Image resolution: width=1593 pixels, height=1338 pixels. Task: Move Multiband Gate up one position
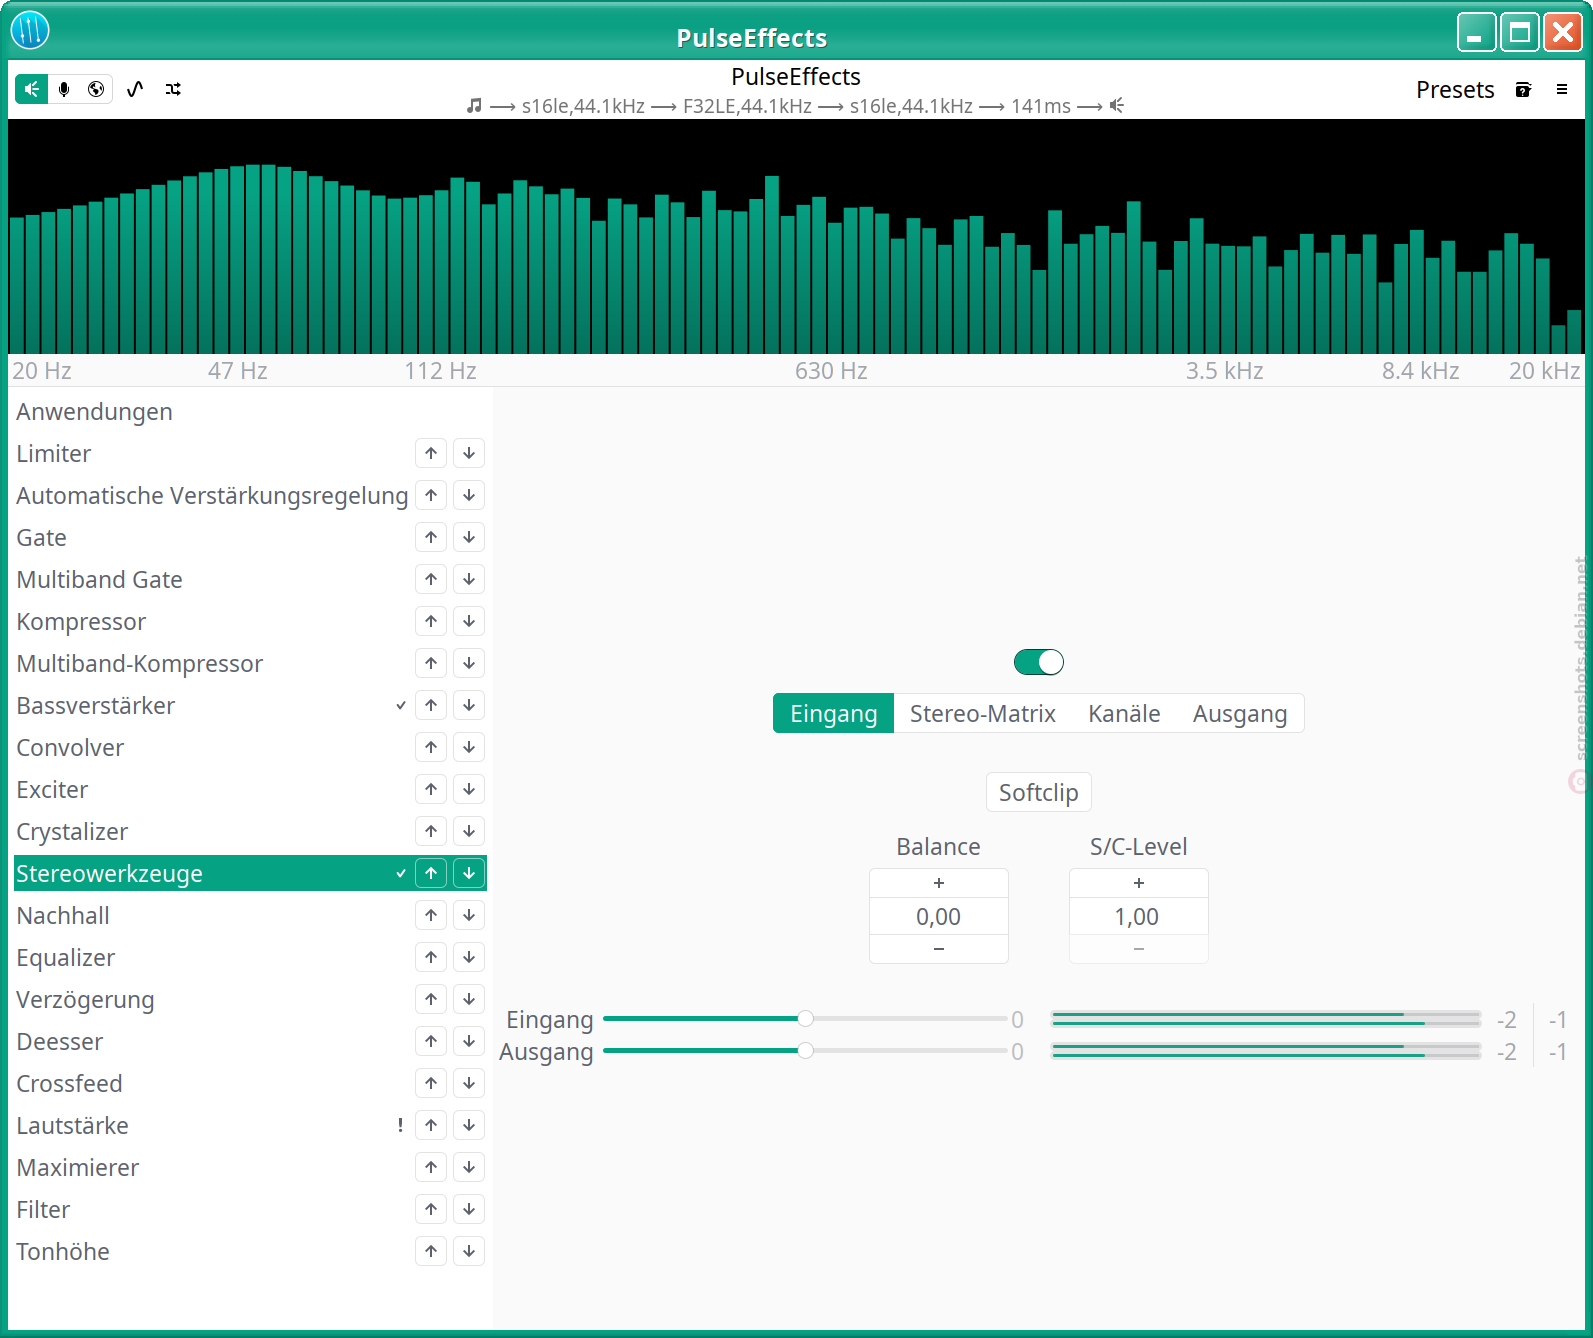pos(431,579)
